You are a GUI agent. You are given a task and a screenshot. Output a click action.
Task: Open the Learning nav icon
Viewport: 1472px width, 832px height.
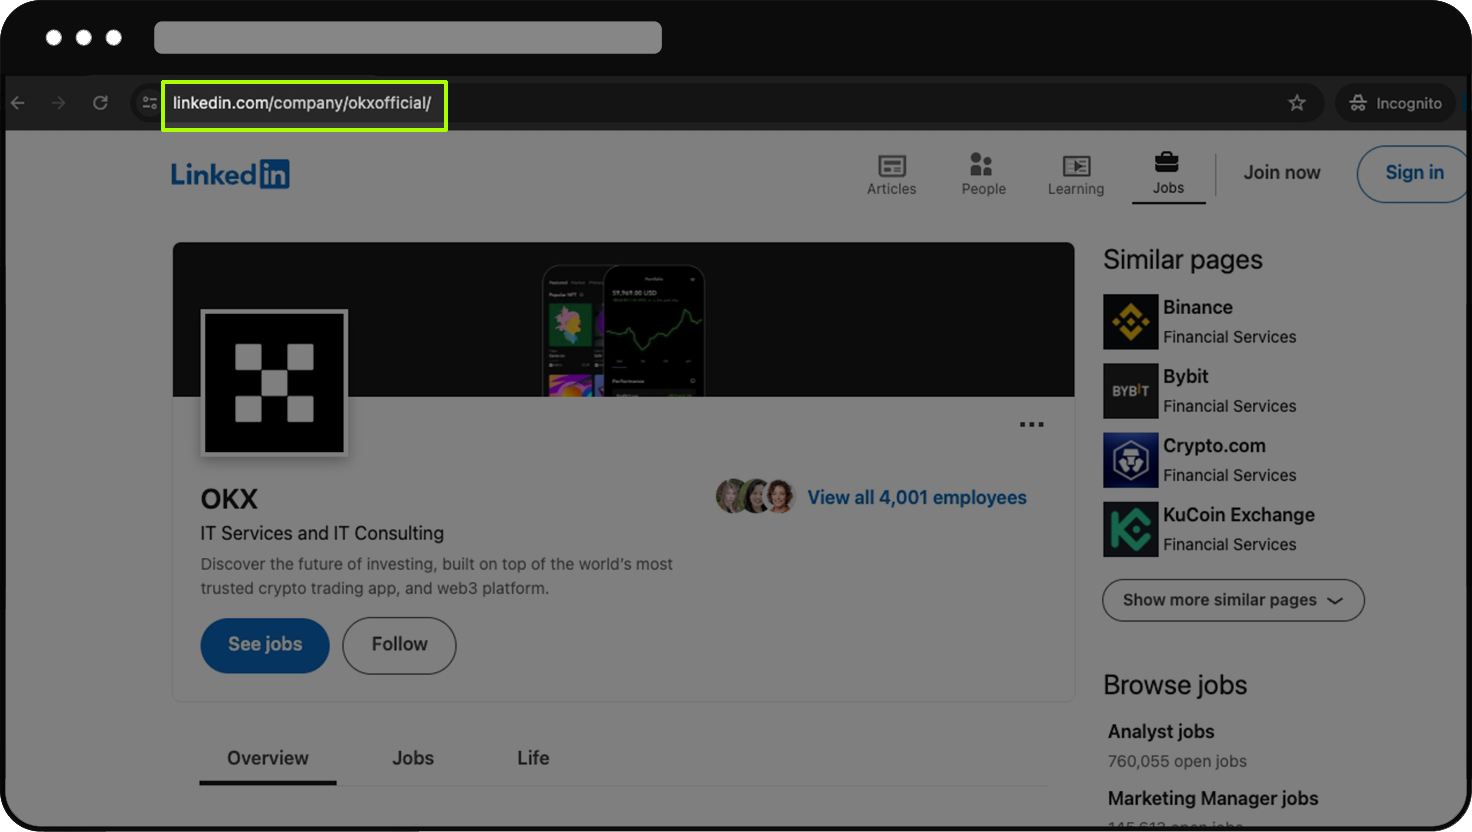pyautogui.click(x=1076, y=166)
